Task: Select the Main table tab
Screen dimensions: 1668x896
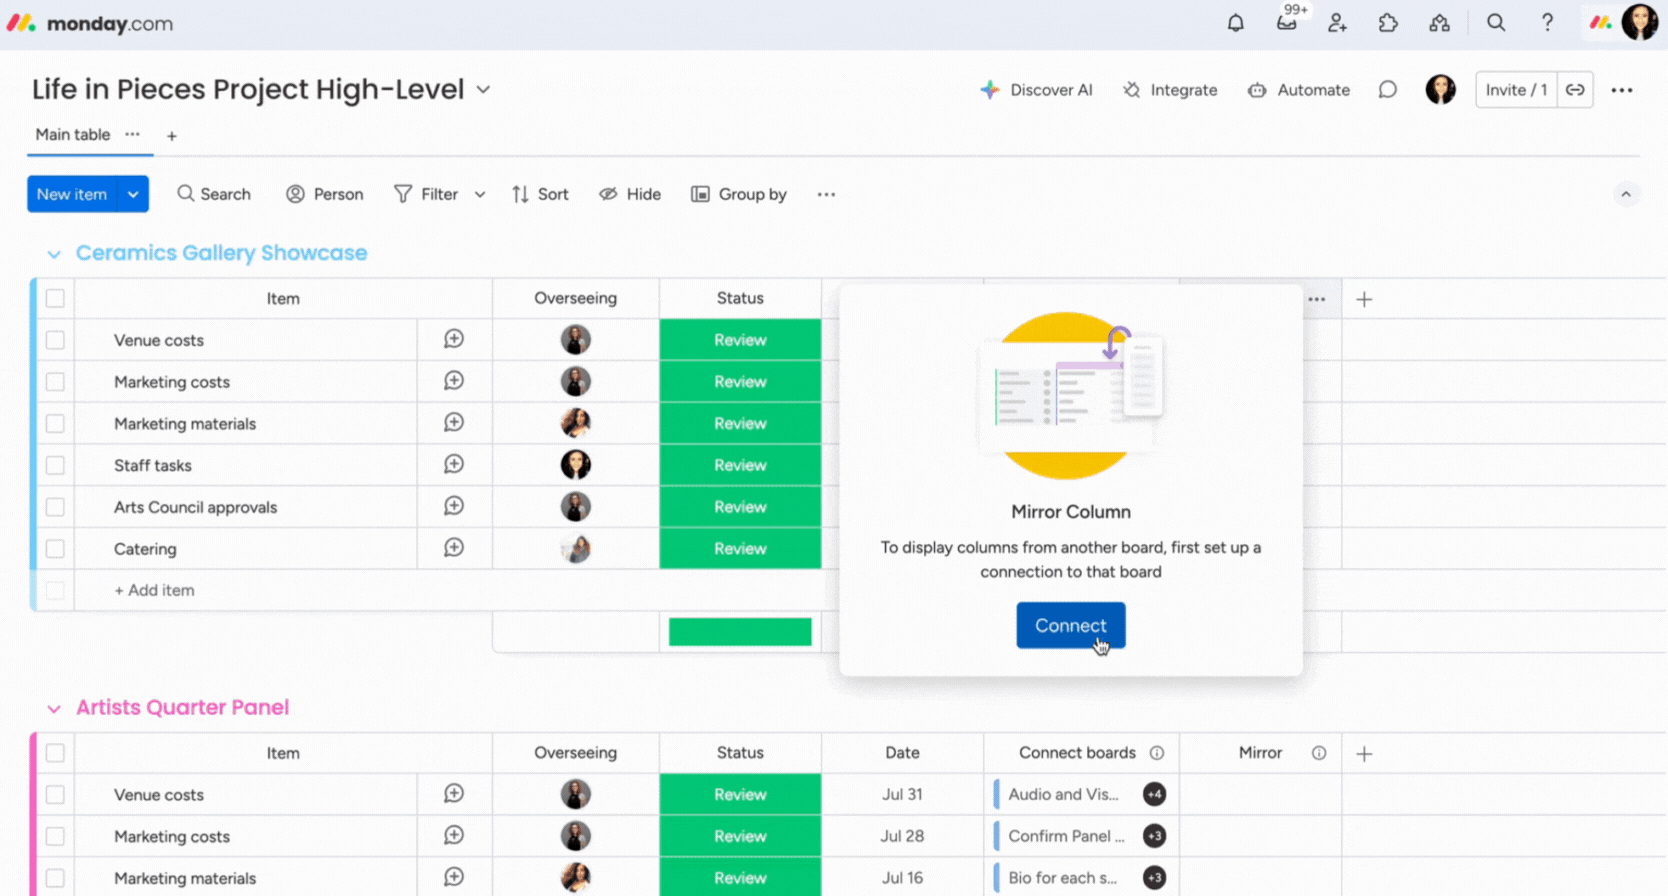Action: point(73,135)
